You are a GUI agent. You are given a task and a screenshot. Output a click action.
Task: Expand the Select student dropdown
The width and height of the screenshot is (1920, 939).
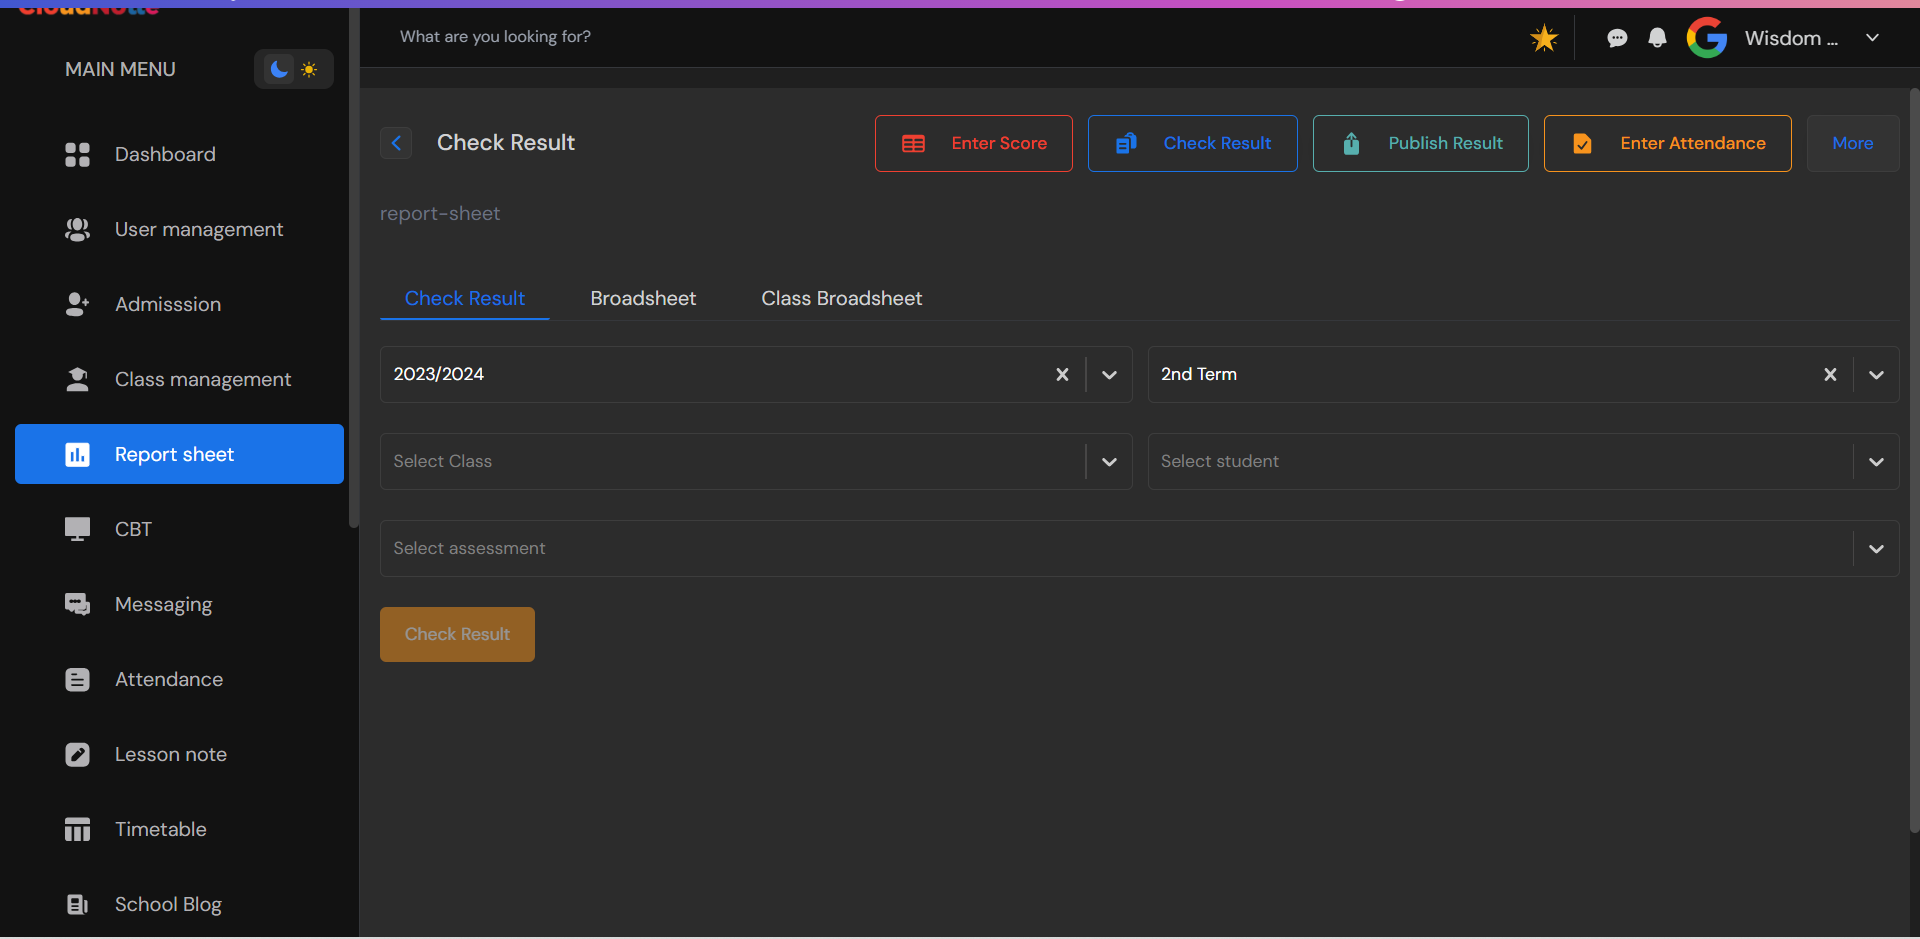point(1876,461)
